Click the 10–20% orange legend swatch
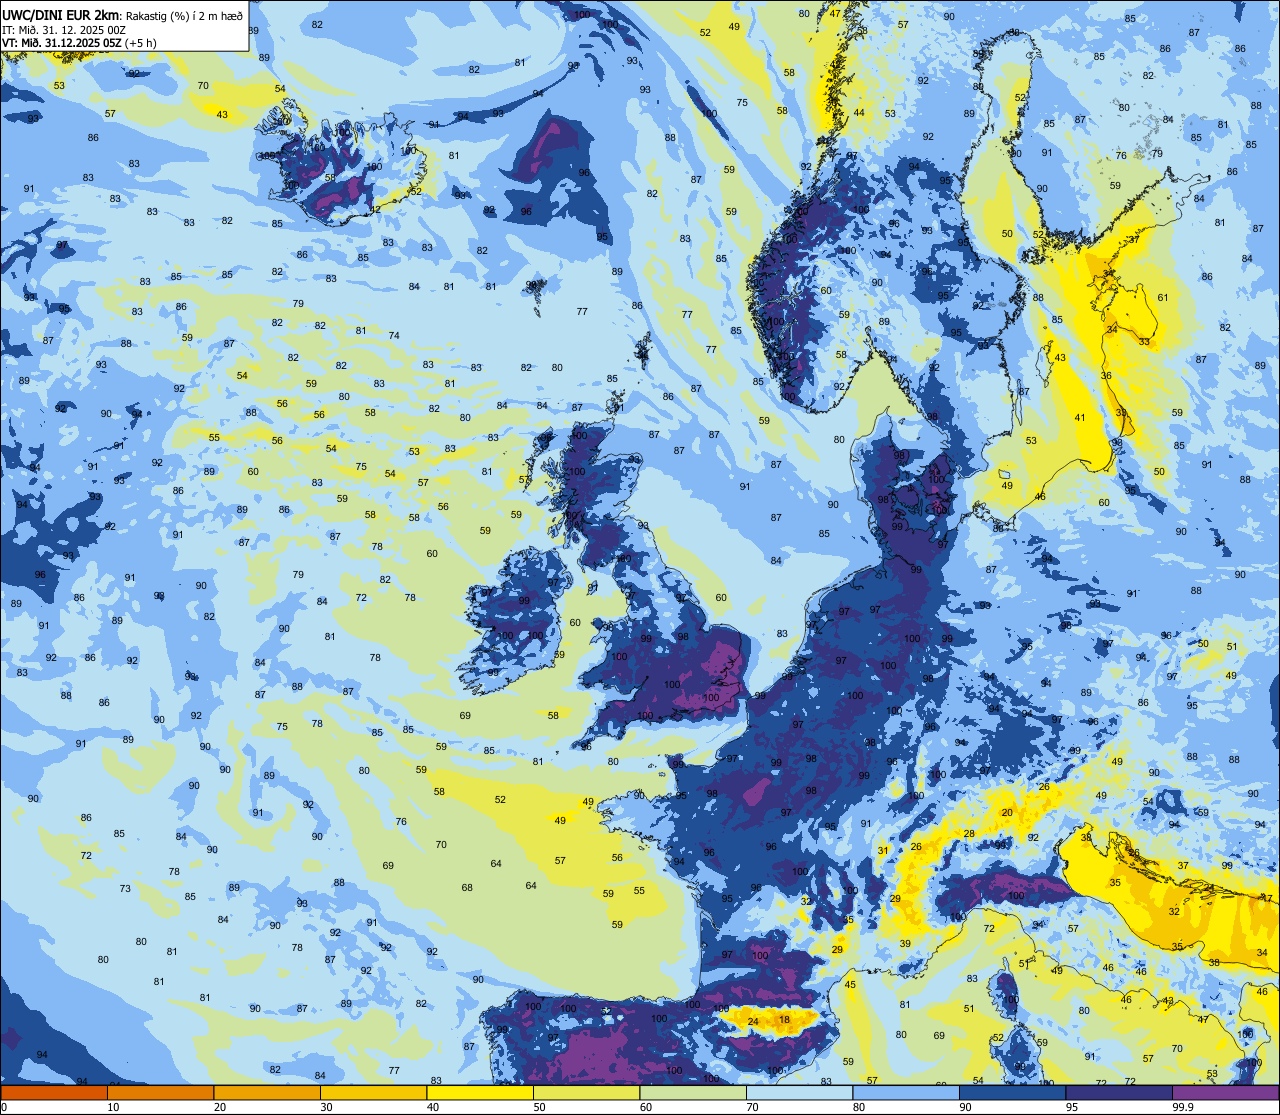The height and width of the screenshot is (1115, 1280). (160, 1092)
